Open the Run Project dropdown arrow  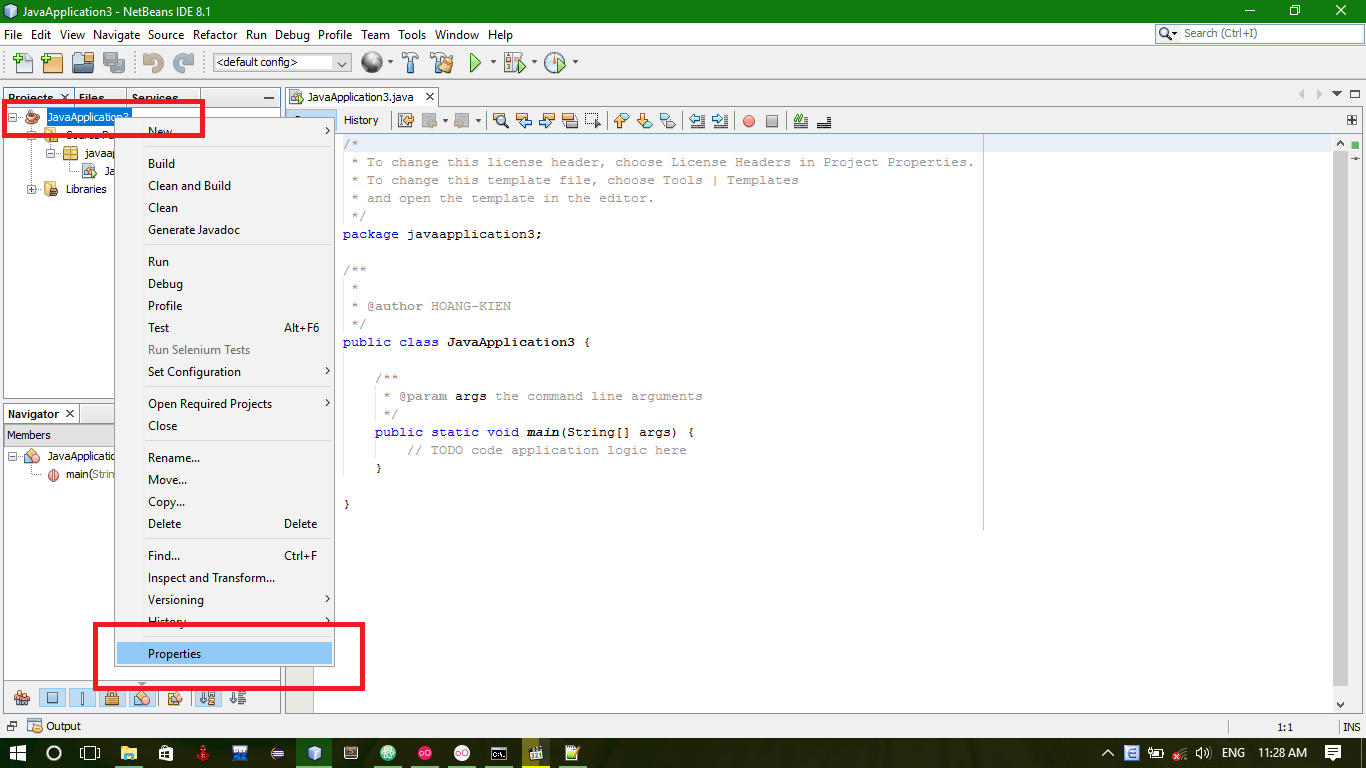[x=493, y=63]
